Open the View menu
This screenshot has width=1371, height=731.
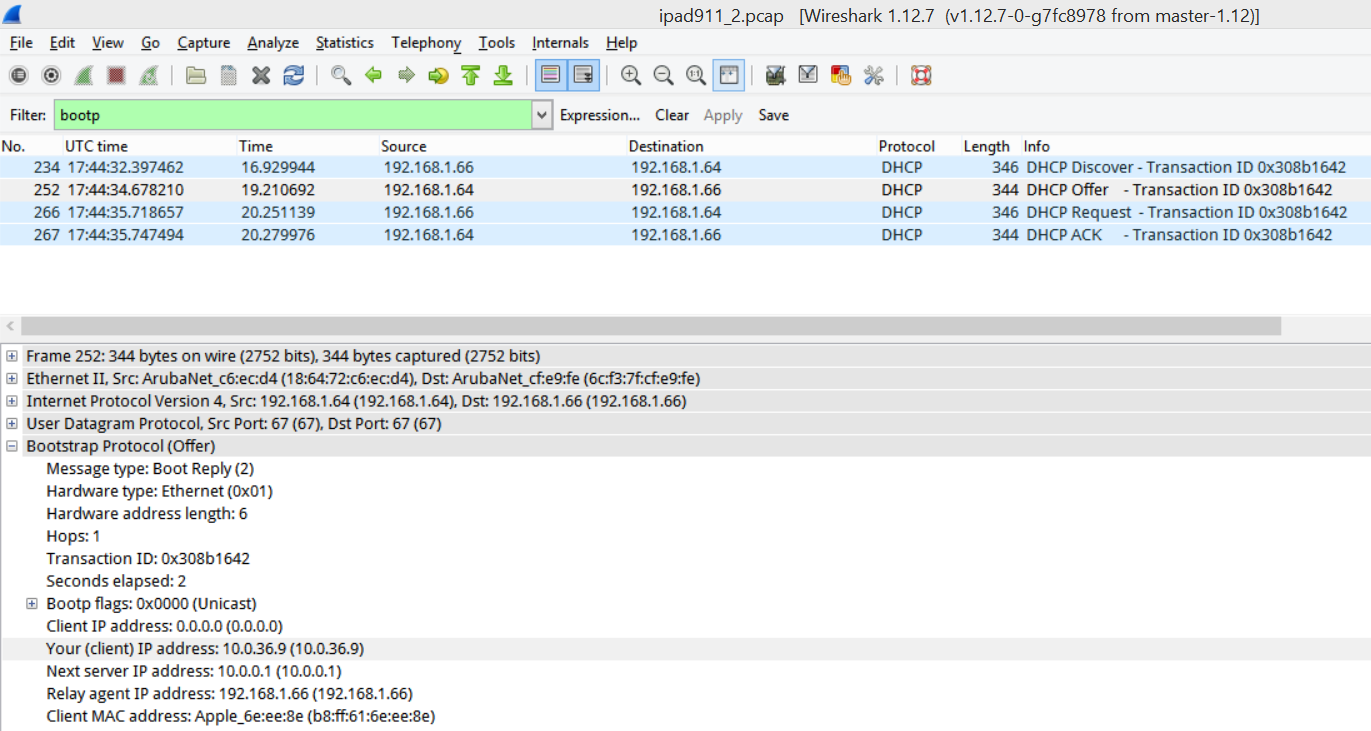pos(108,43)
